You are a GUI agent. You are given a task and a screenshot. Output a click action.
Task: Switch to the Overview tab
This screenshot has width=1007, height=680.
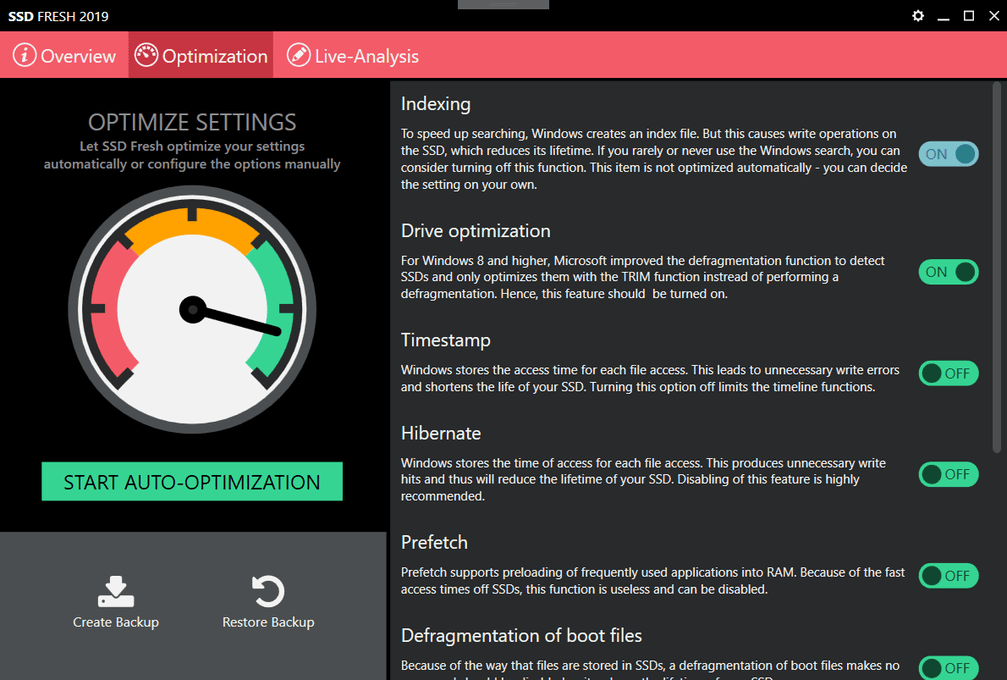coord(64,55)
